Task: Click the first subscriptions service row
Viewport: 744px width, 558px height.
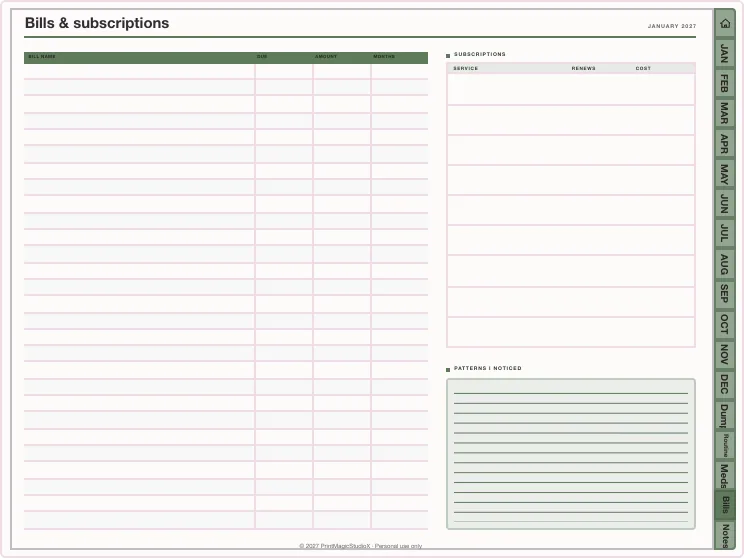Action: [x=571, y=89]
